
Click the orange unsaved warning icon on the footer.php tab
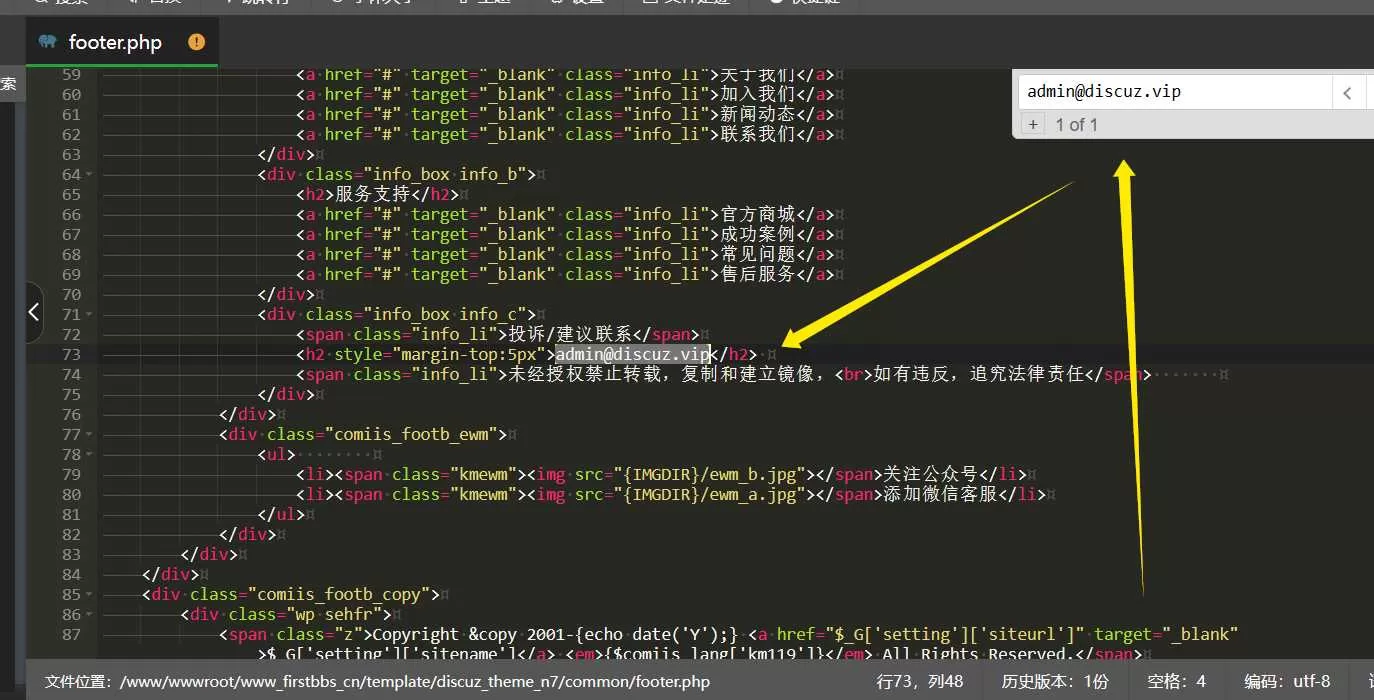pyautogui.click(x=196, y=42)
